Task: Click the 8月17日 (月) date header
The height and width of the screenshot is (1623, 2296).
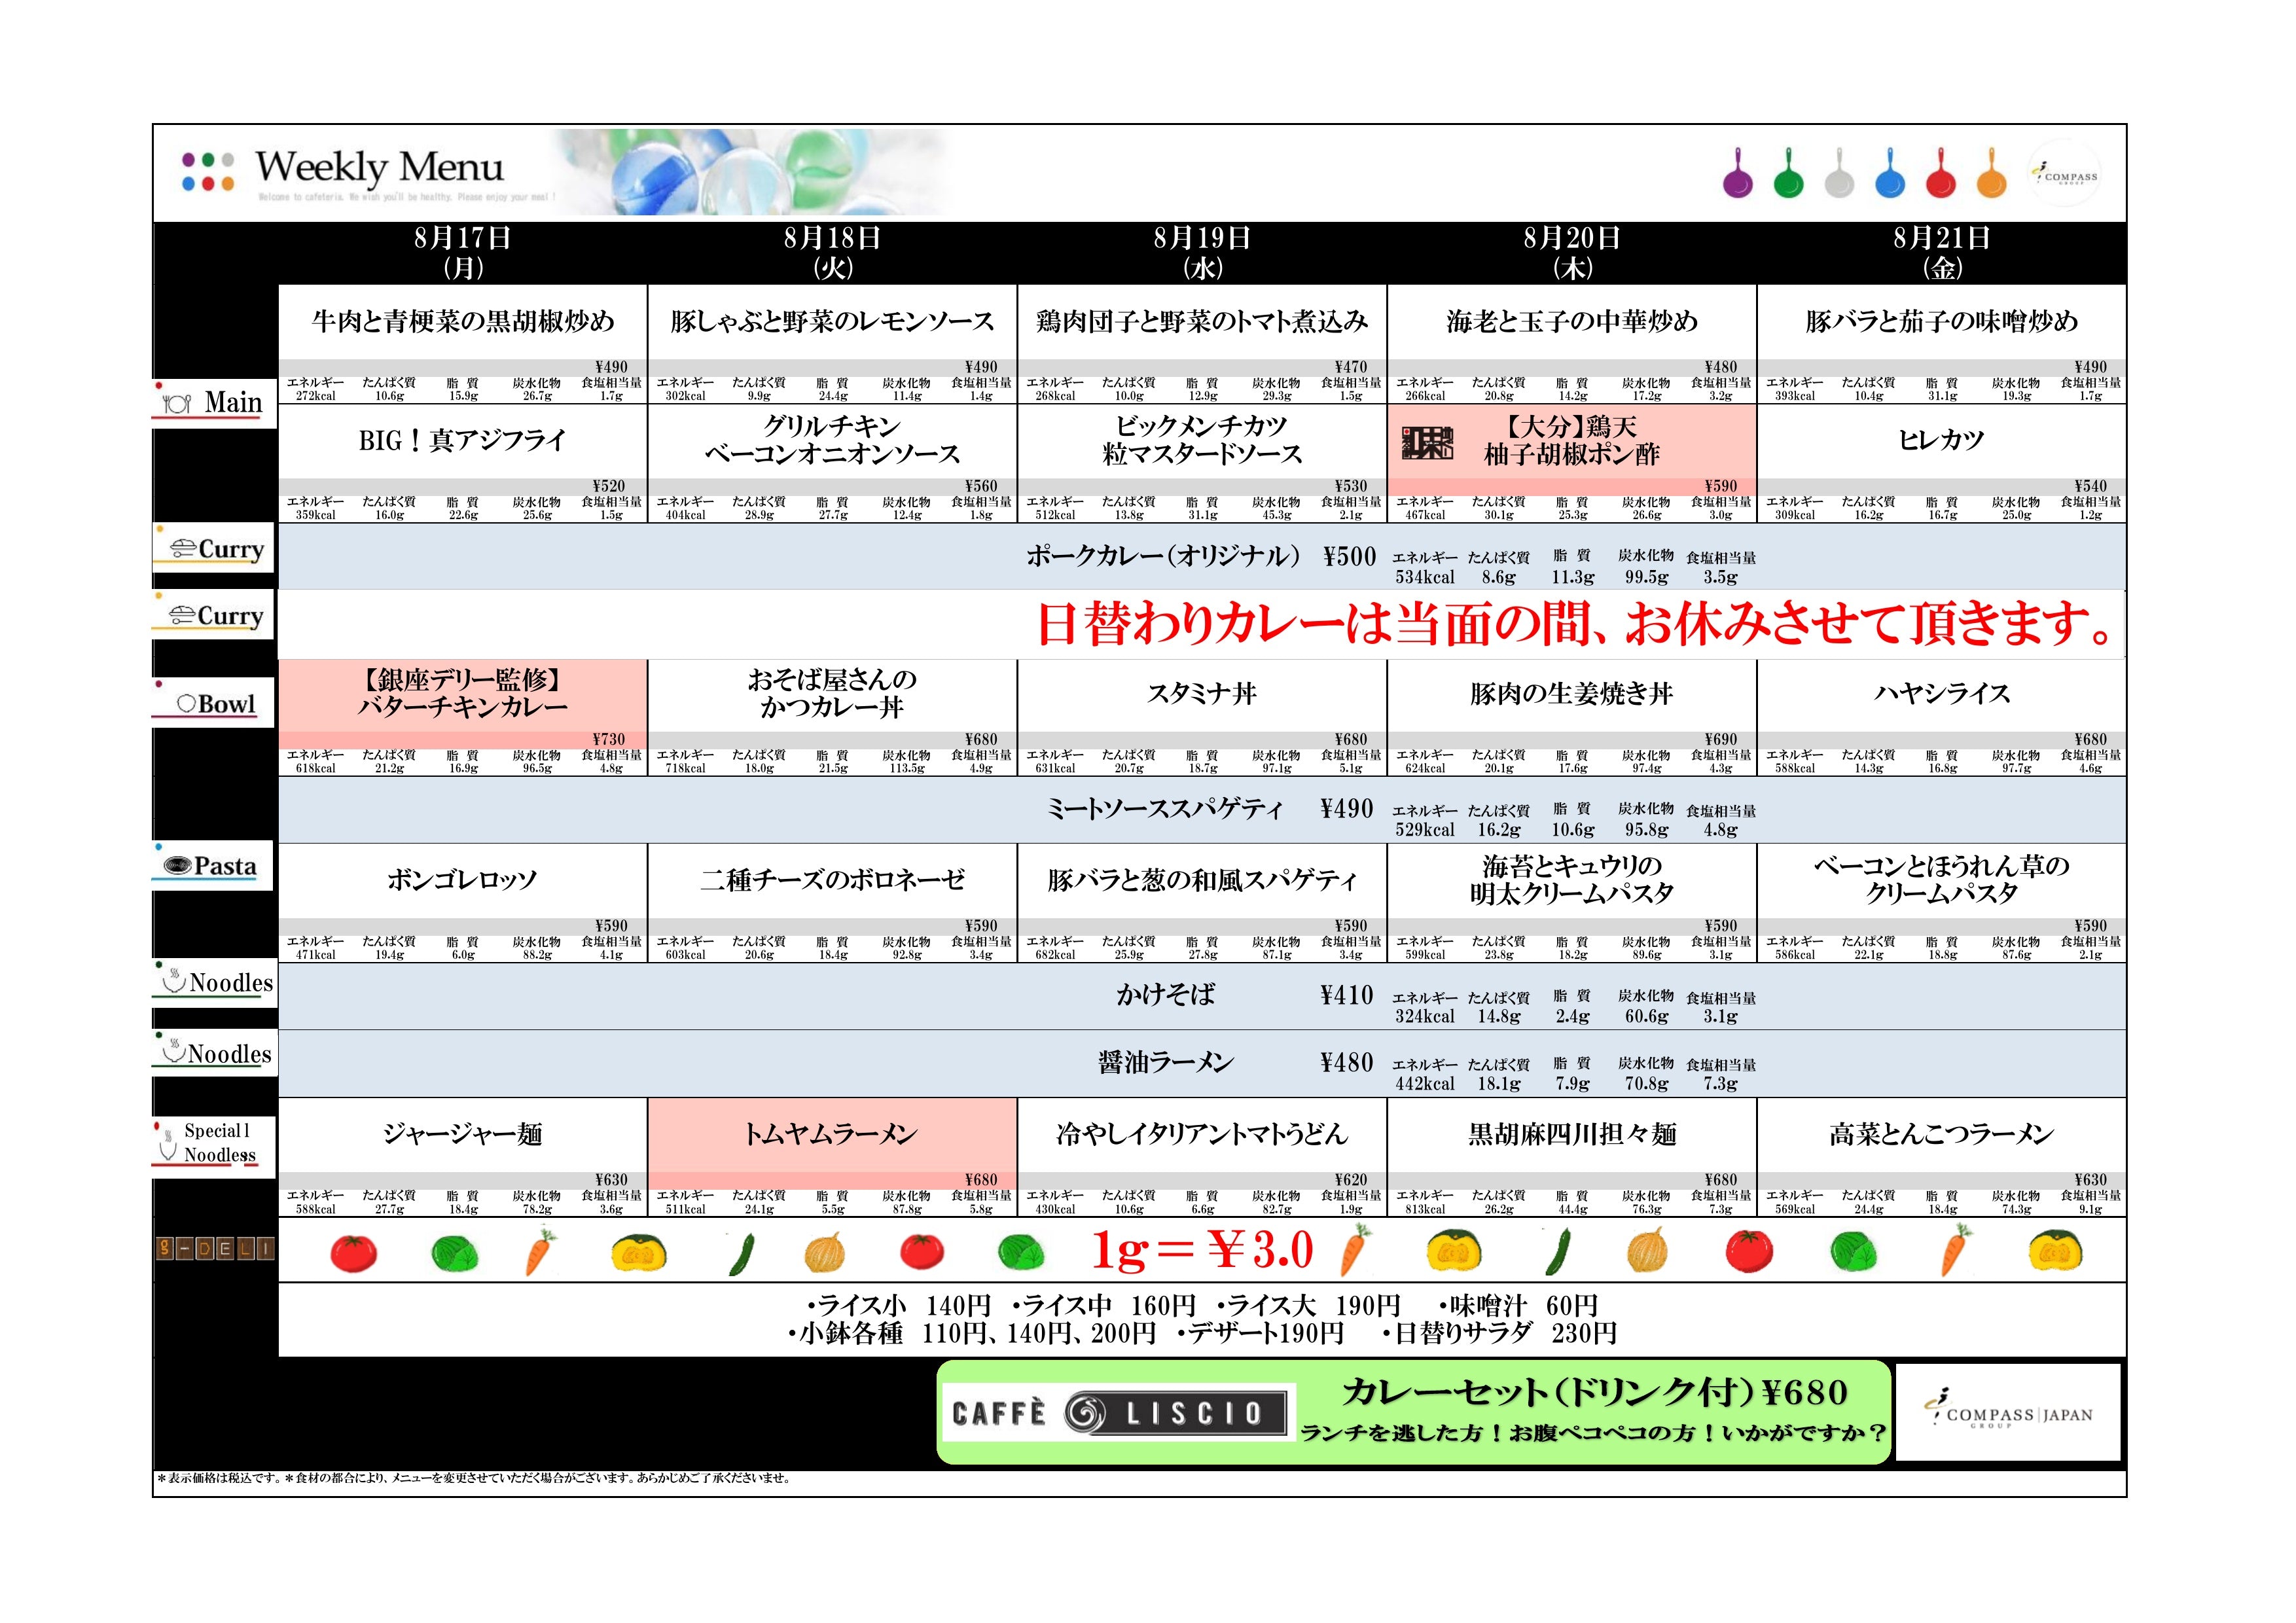Action: [x=463, y=252]
